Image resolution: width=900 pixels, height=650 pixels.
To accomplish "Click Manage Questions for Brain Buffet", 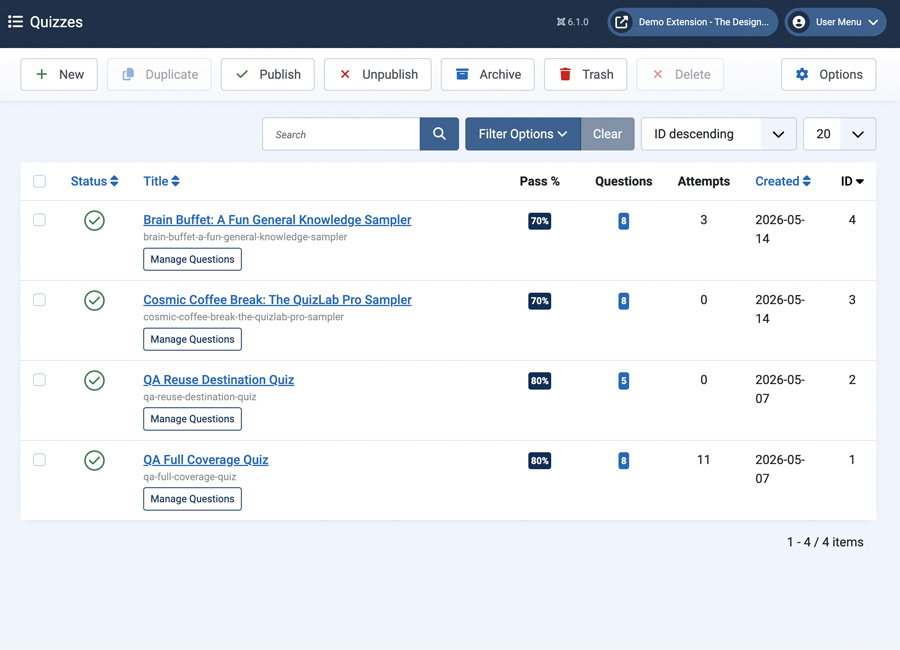I will pyautogui.click(x=192, y=259).
